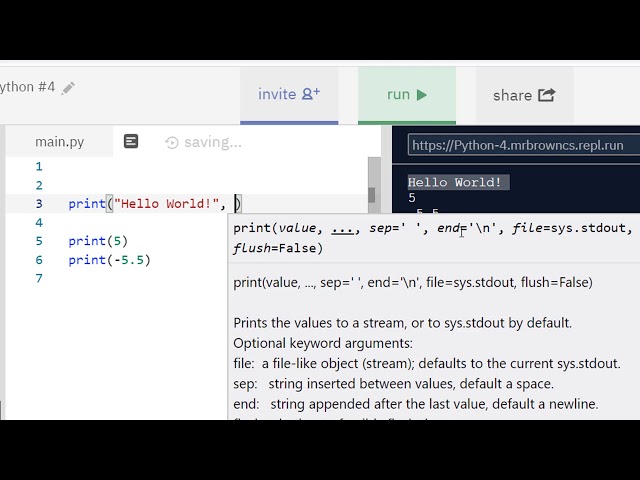This screenshot has width=640, height=480.
Task: Select line number 3 in the gutter
Action: pos(39,204)
